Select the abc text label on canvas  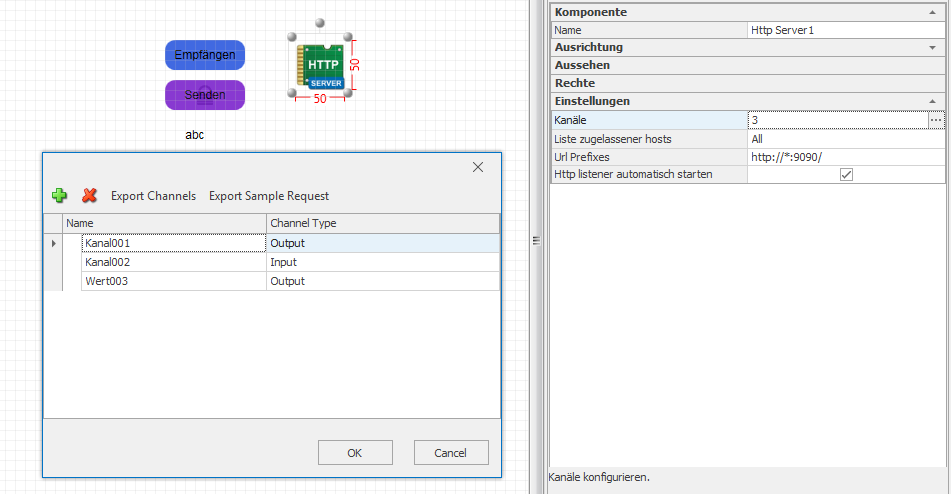click(x=195, y=135)
